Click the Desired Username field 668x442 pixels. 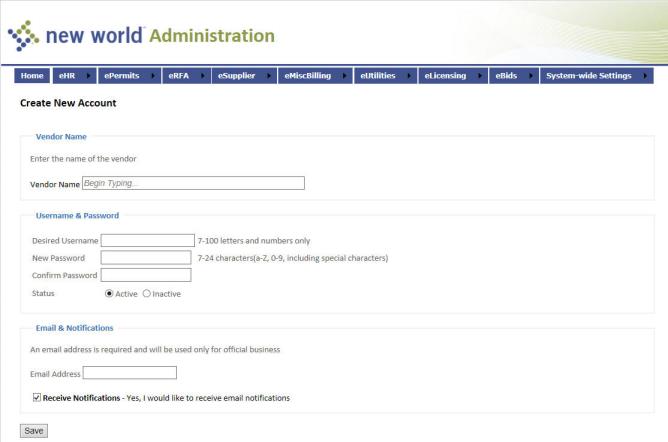147,240
